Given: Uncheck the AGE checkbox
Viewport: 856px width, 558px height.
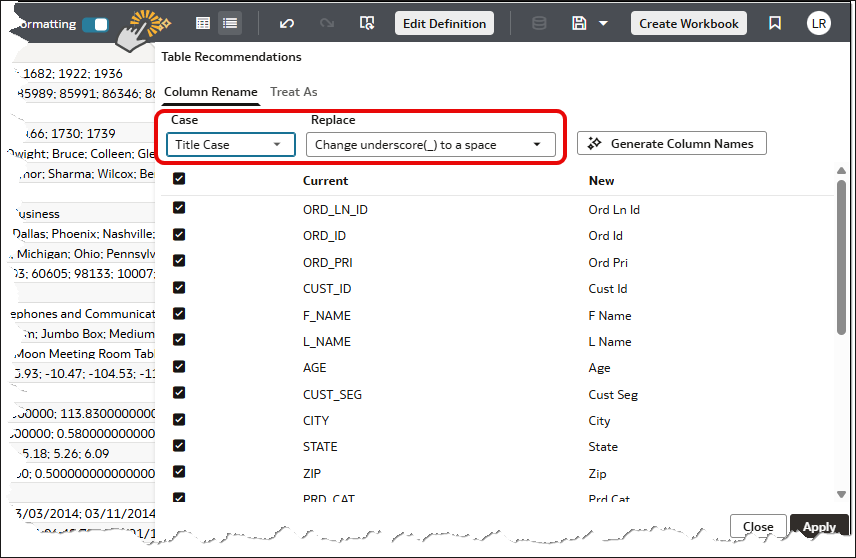Looking at the screenshot, I should (x=179, y=366).
